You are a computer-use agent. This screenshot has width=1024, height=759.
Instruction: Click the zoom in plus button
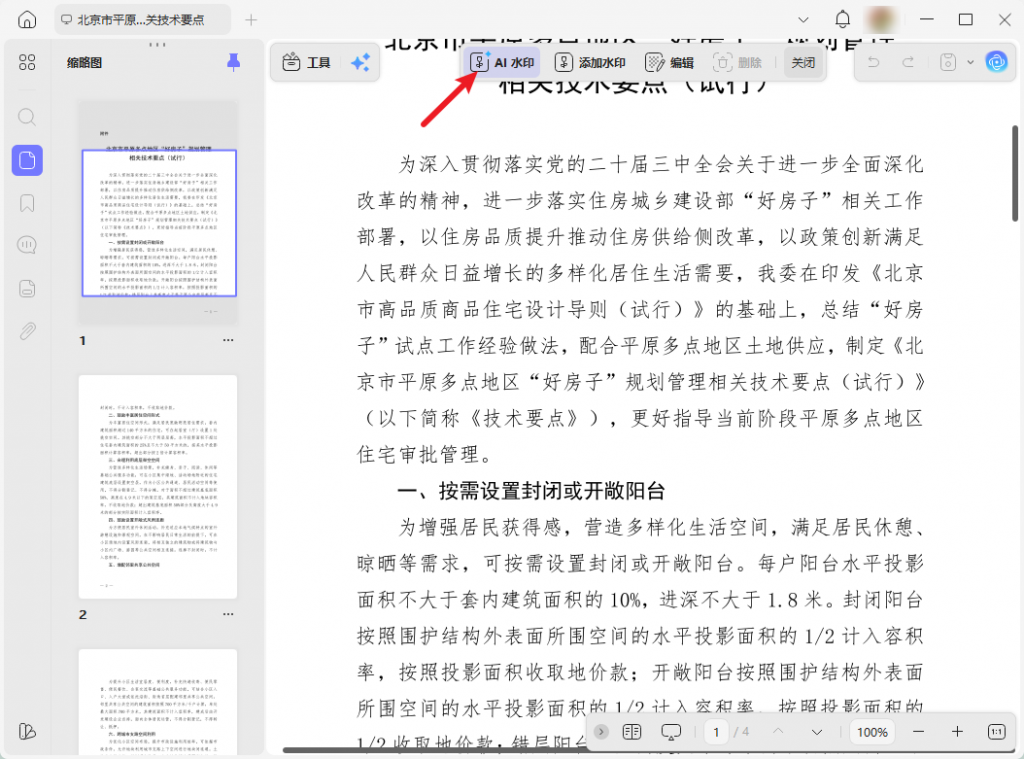click(957, 732)
